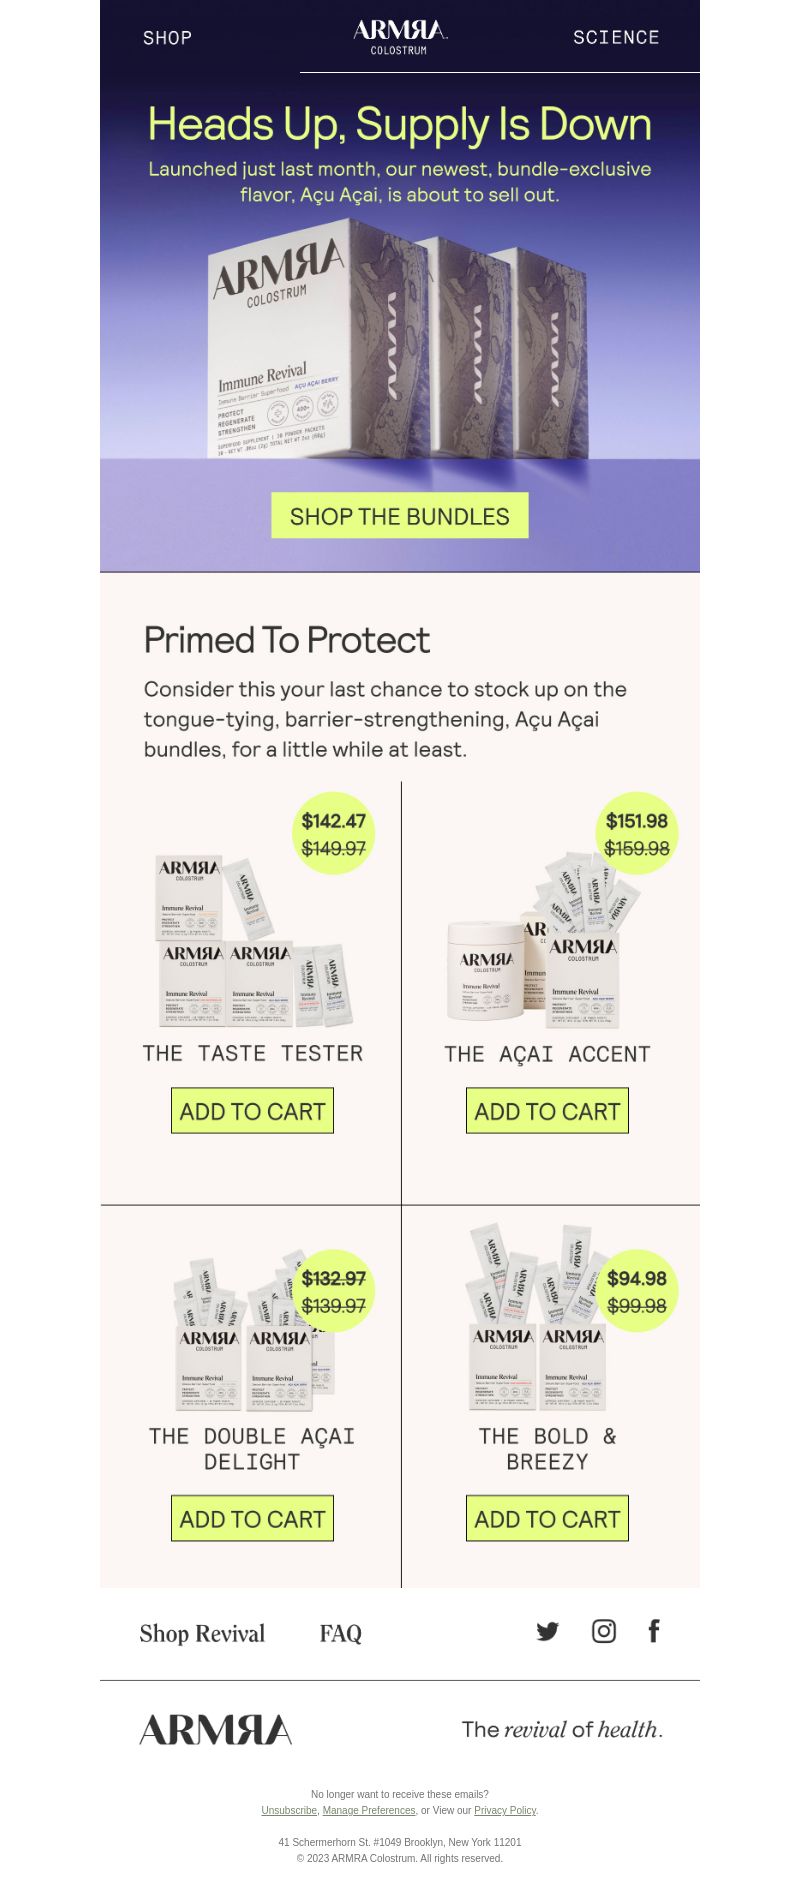Click the Unsubscribe link

289,1810
